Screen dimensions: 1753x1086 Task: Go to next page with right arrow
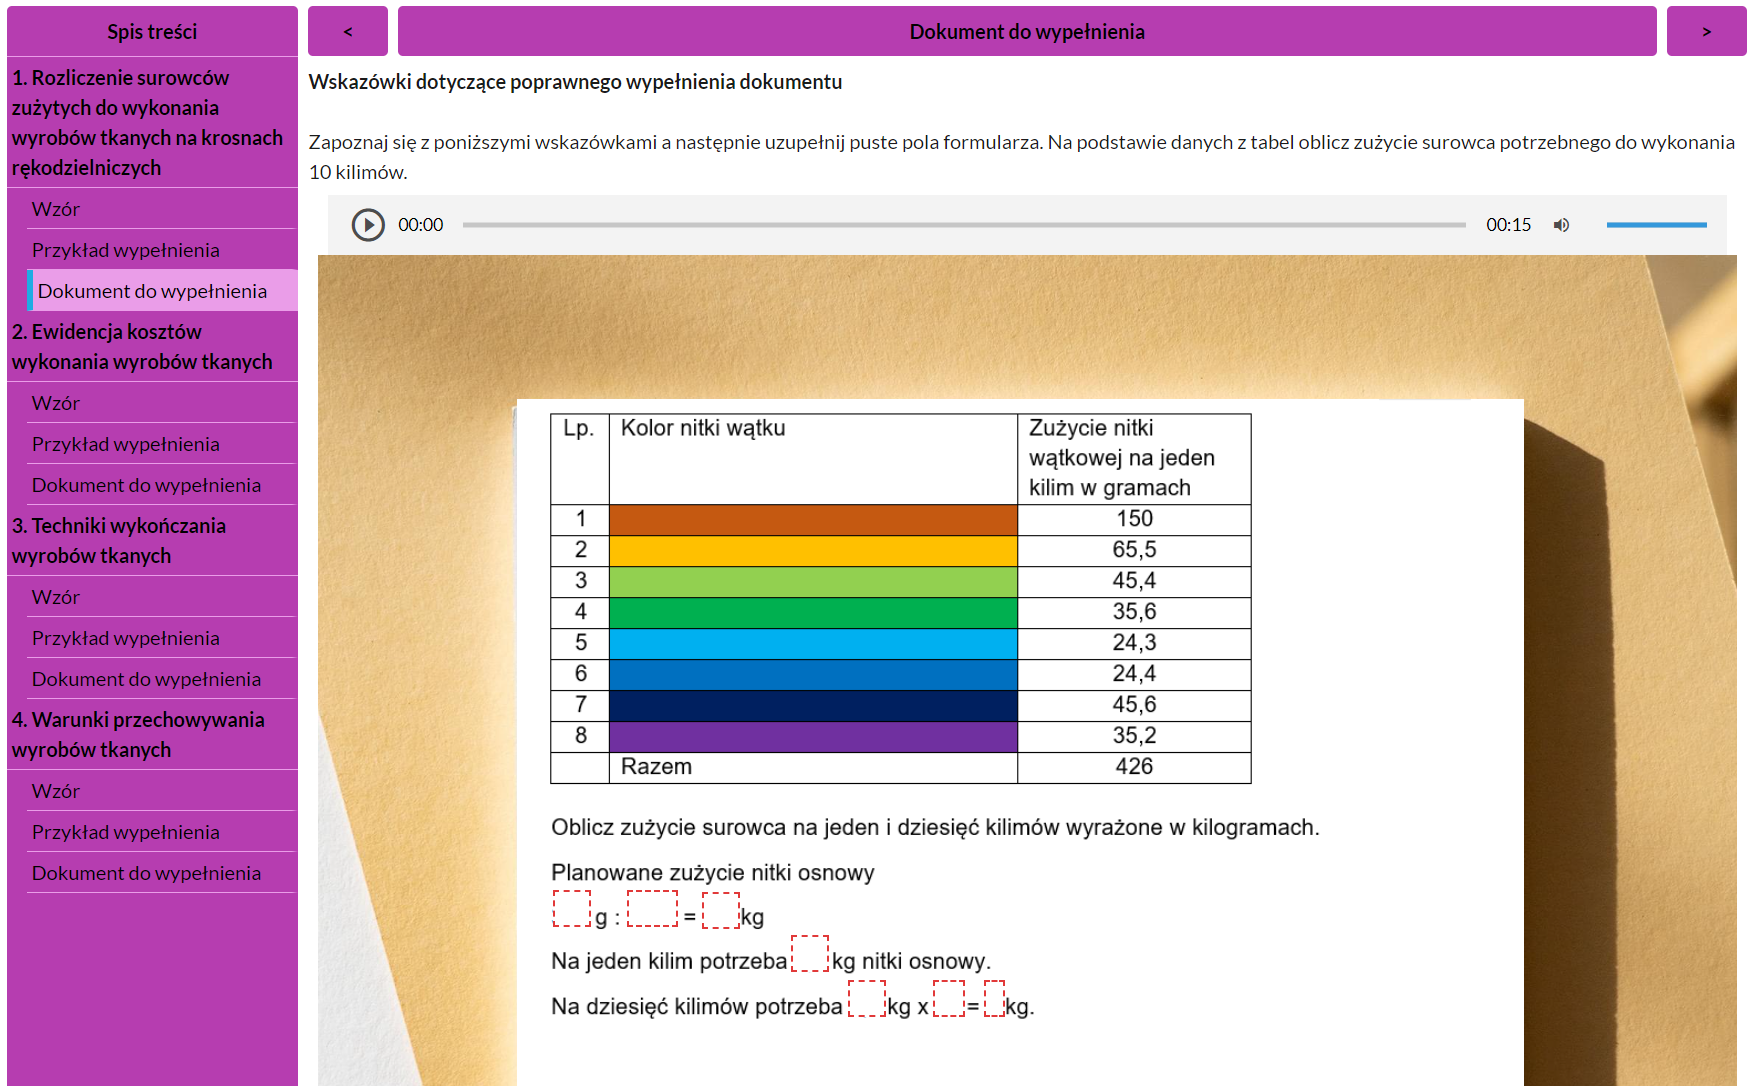[1706, 32]
